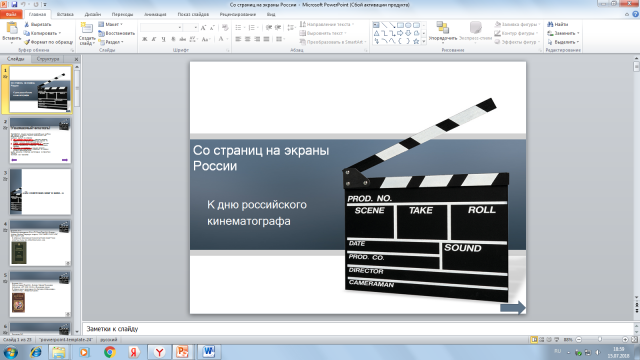The height and width of the screenshot is (360, 640).
Task: Start Slide Show from status bar
Action: click(557, 340)
